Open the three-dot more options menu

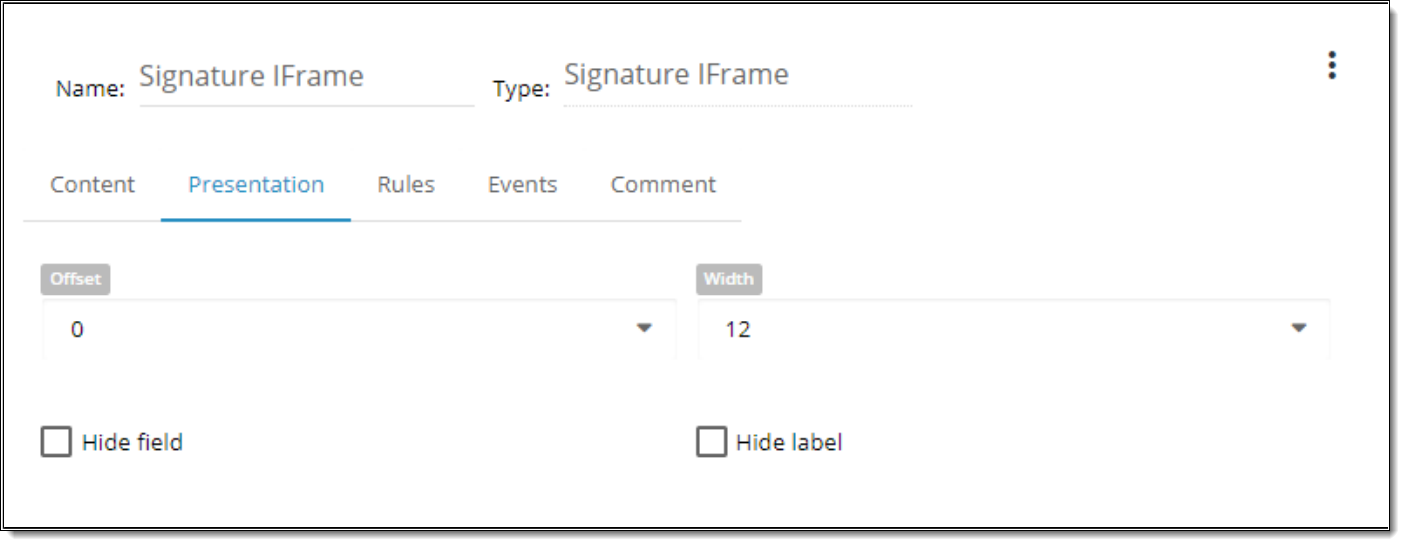point(1331,66)
